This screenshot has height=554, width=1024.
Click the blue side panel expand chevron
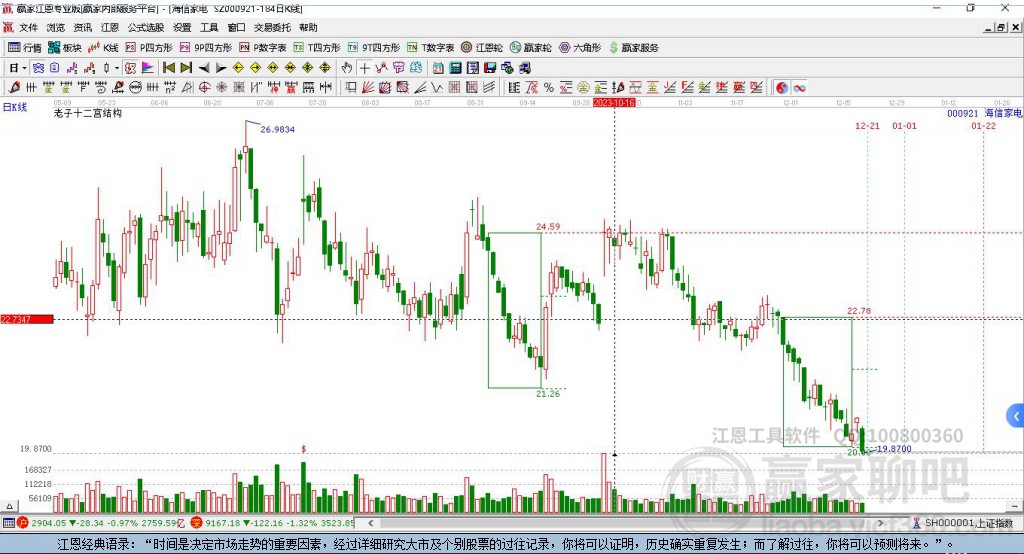(x=1016, y=416)
